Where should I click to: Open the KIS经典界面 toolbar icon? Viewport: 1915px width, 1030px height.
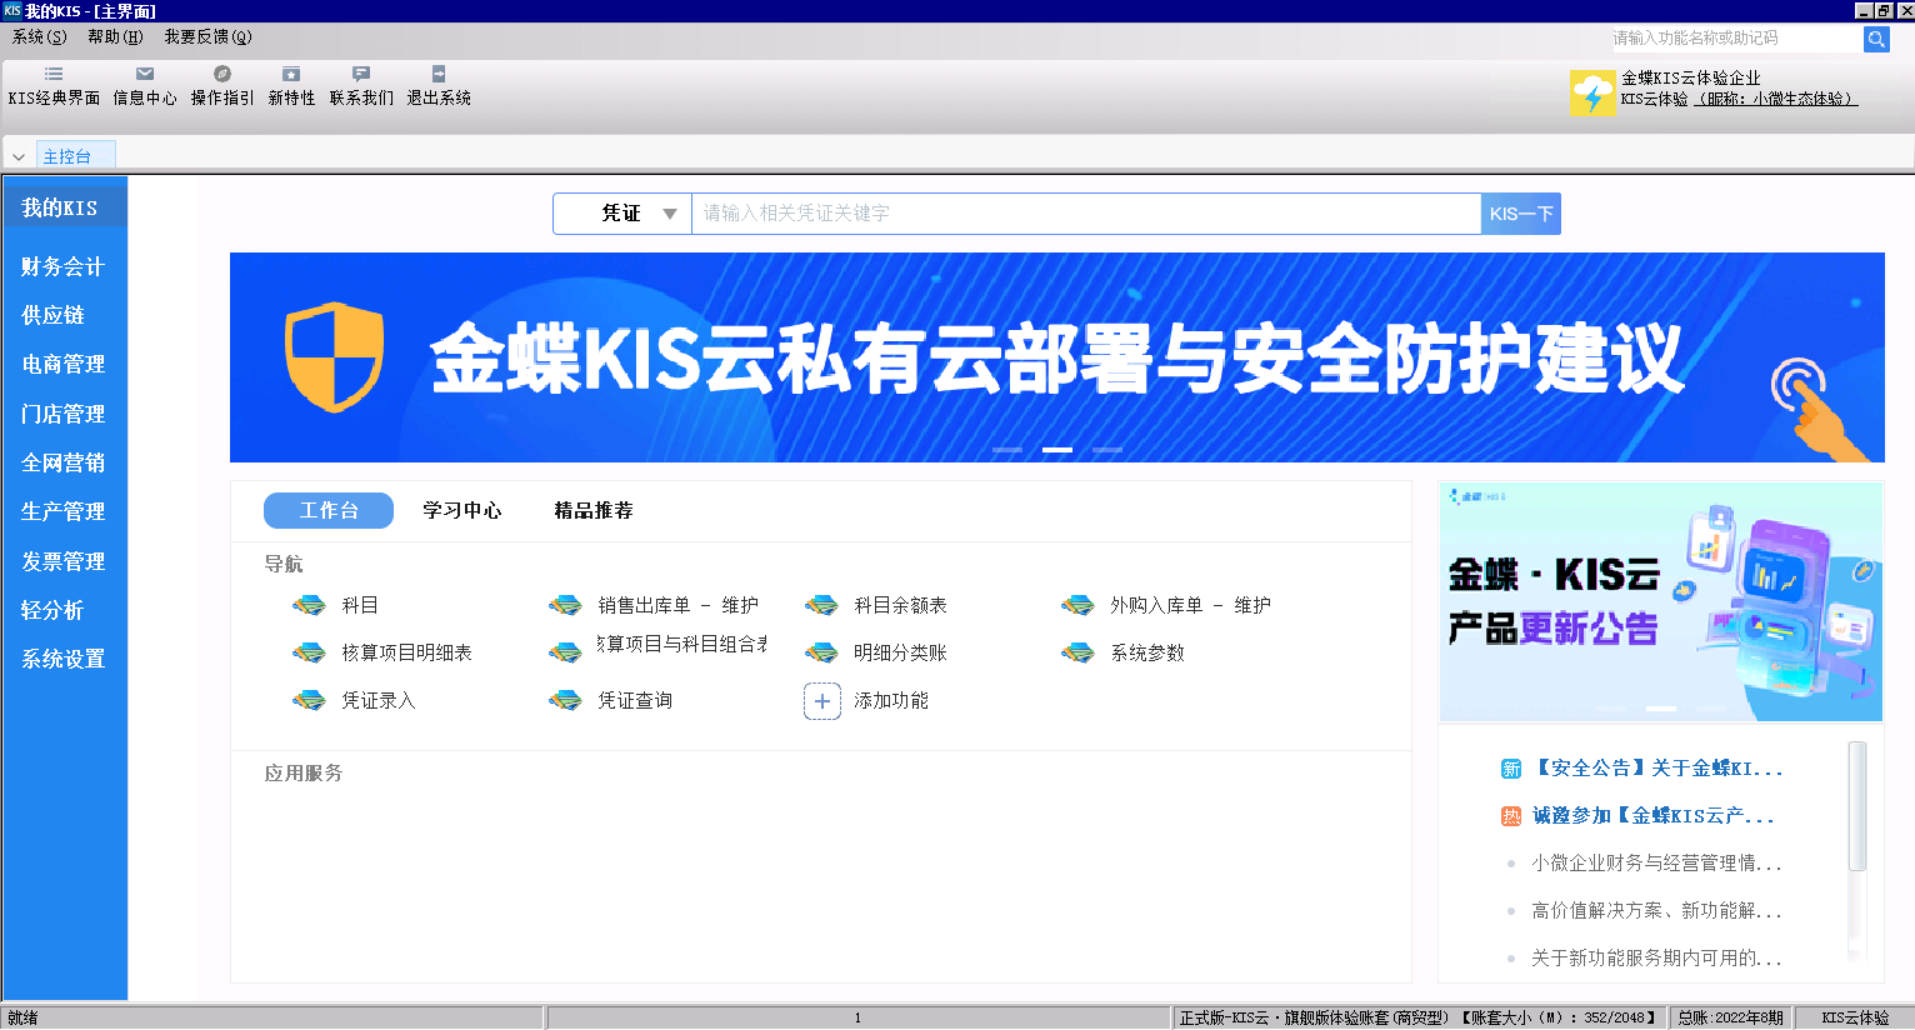(54, 75)
